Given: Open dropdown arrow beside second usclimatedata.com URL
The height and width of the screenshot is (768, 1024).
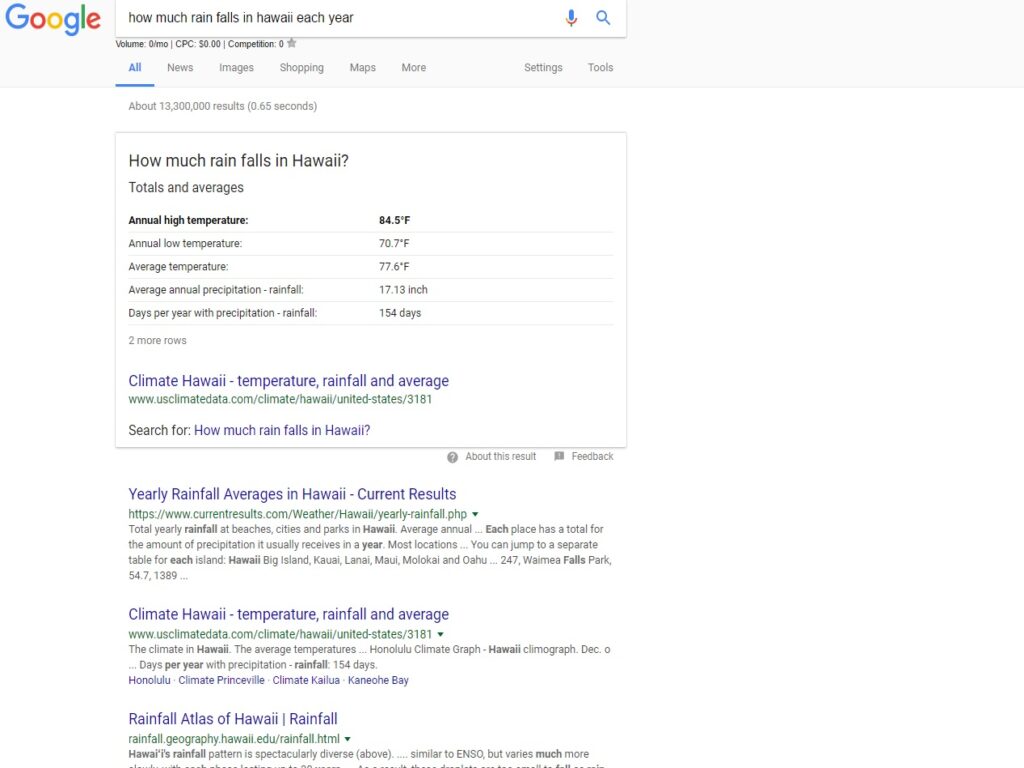Looking at the screenshot, I should (441, 634).
